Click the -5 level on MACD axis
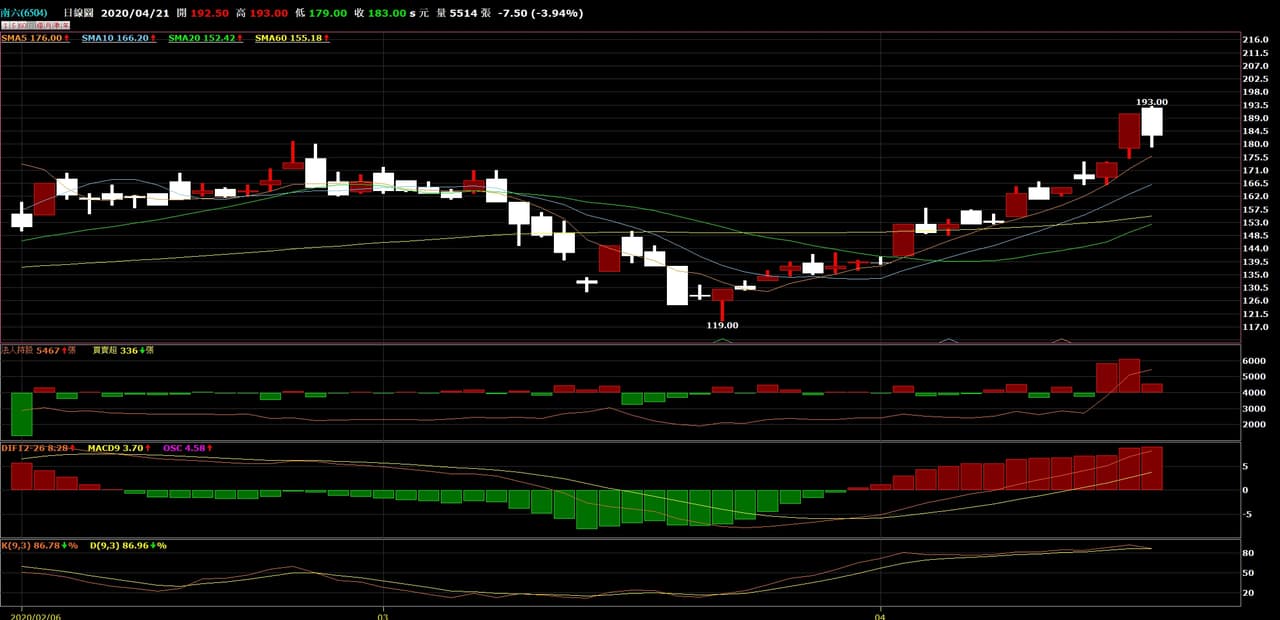The image size is (1280, 620). 1247,515
